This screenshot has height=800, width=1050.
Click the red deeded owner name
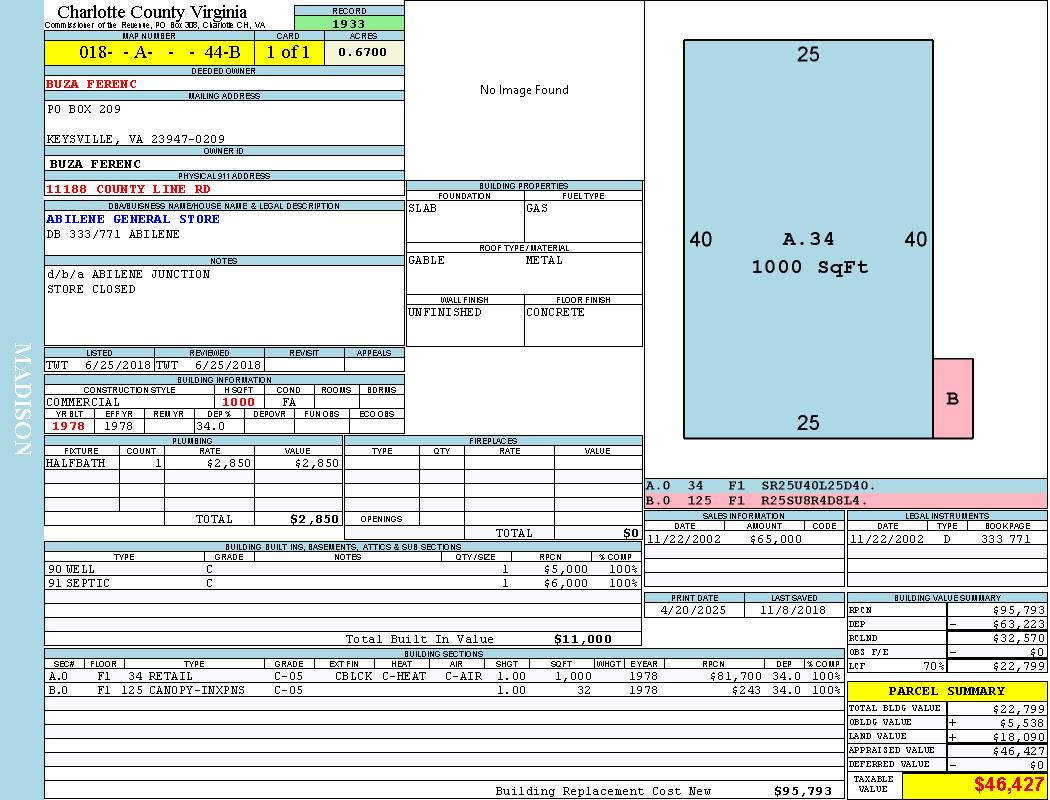pyautogui.click(x=92, y=84)
